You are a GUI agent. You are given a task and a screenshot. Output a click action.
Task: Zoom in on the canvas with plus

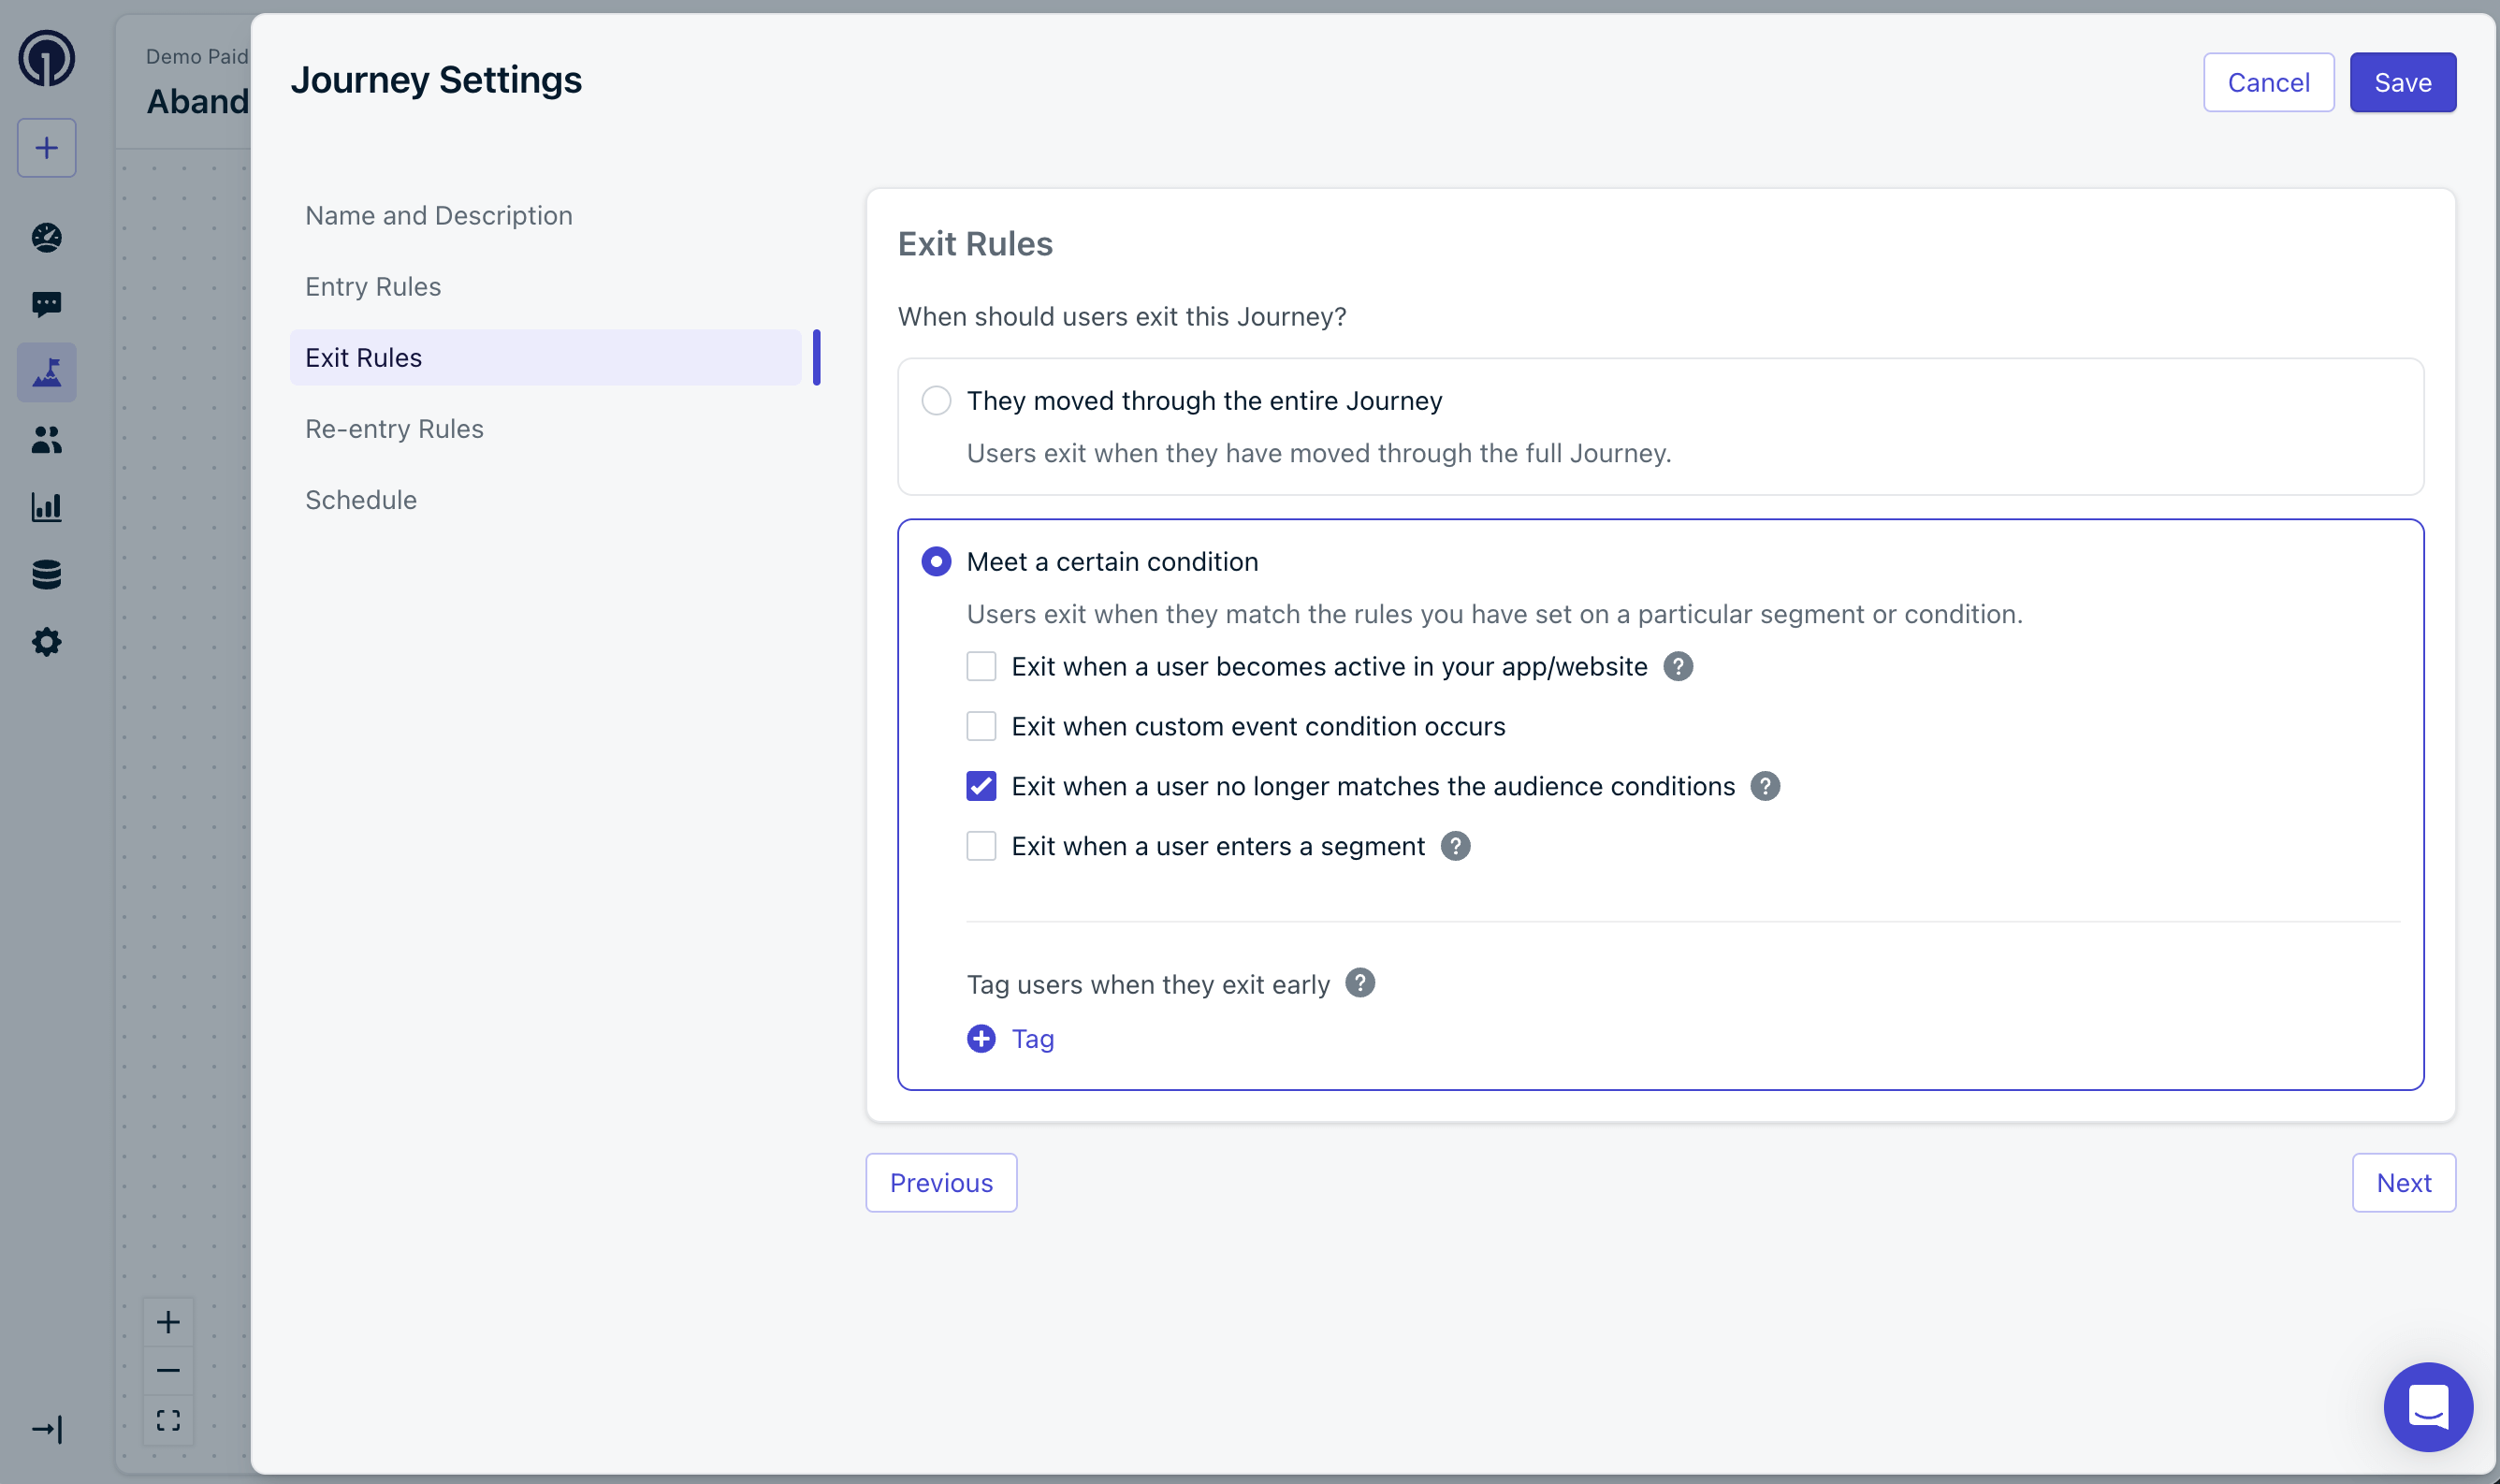point(168,1322)
